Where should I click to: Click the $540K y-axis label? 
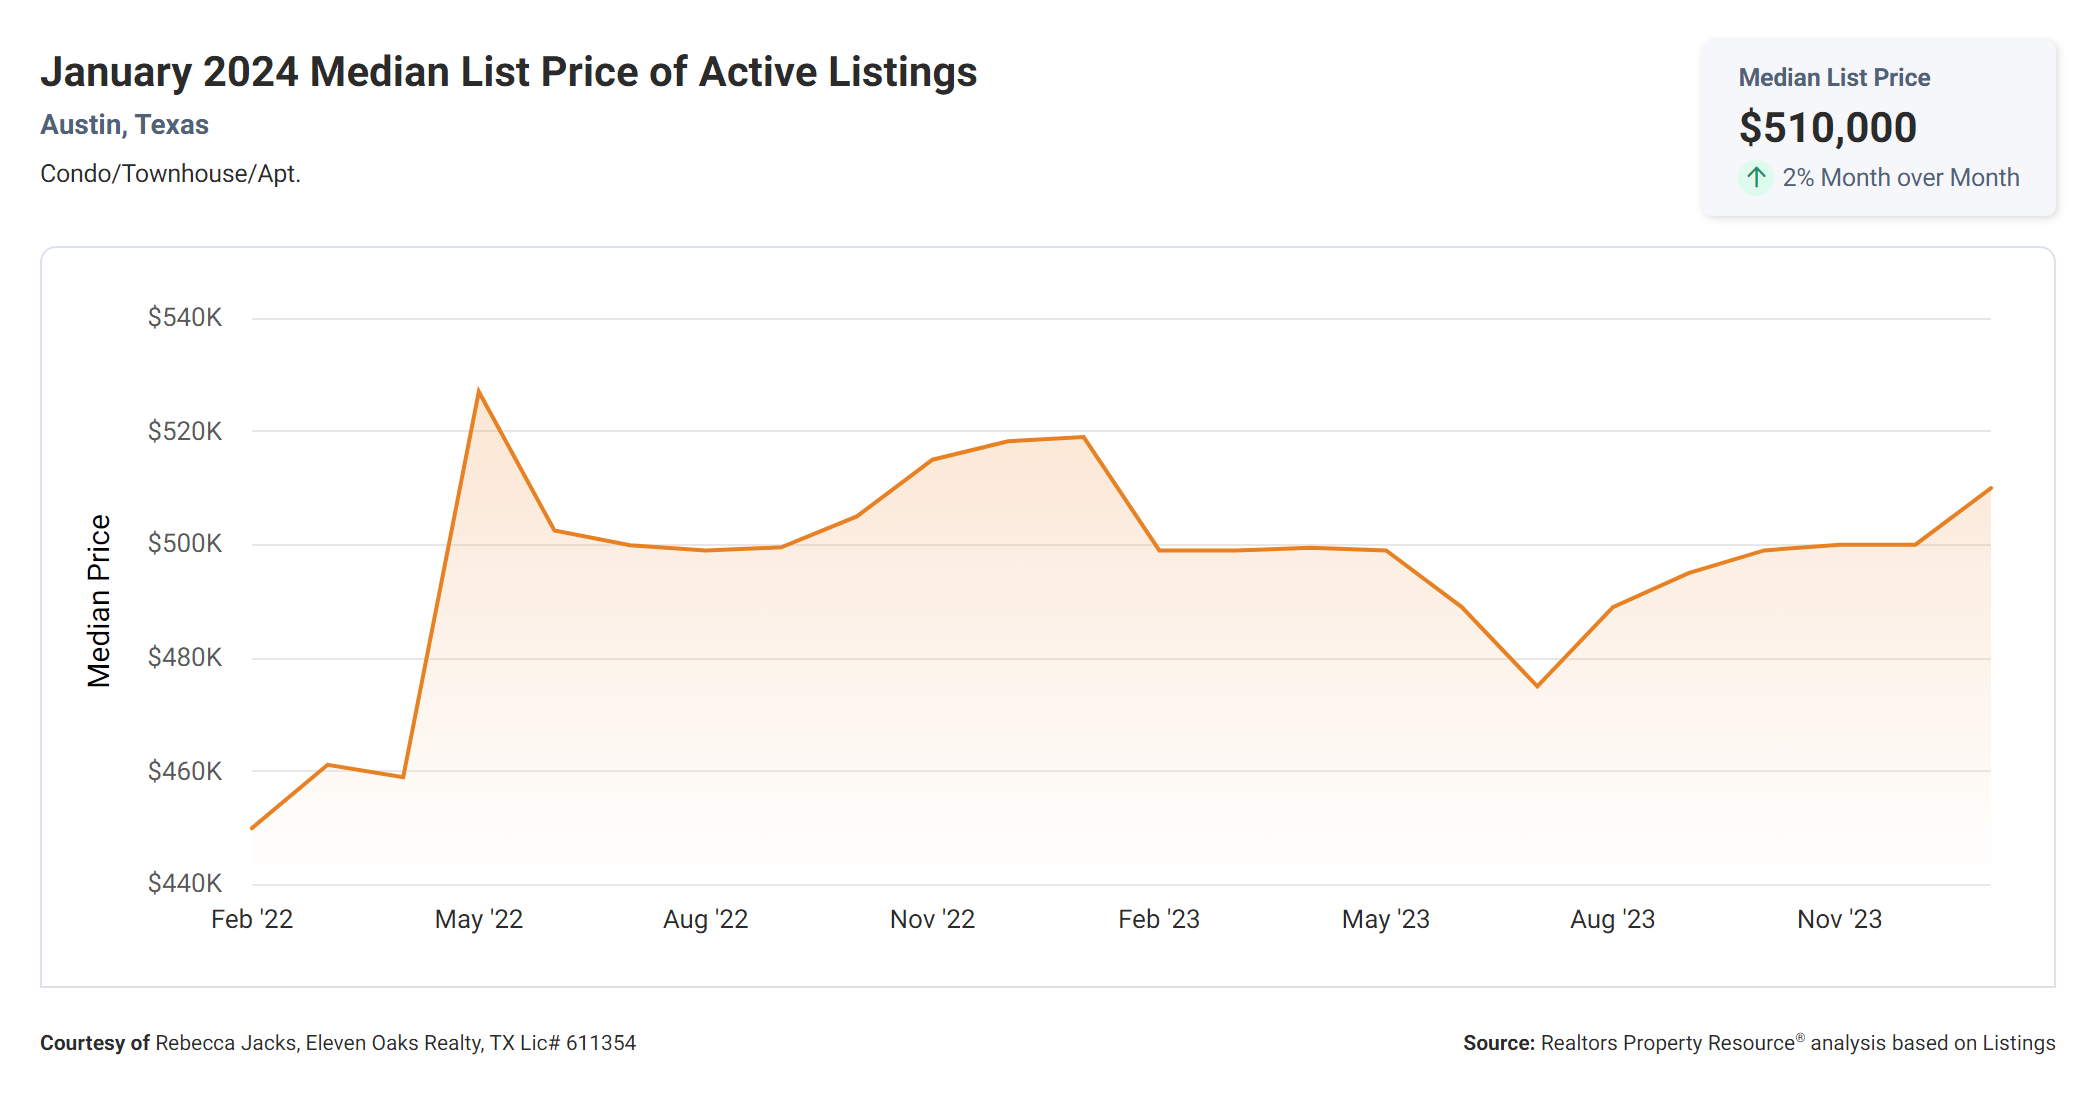click(185, 318)
